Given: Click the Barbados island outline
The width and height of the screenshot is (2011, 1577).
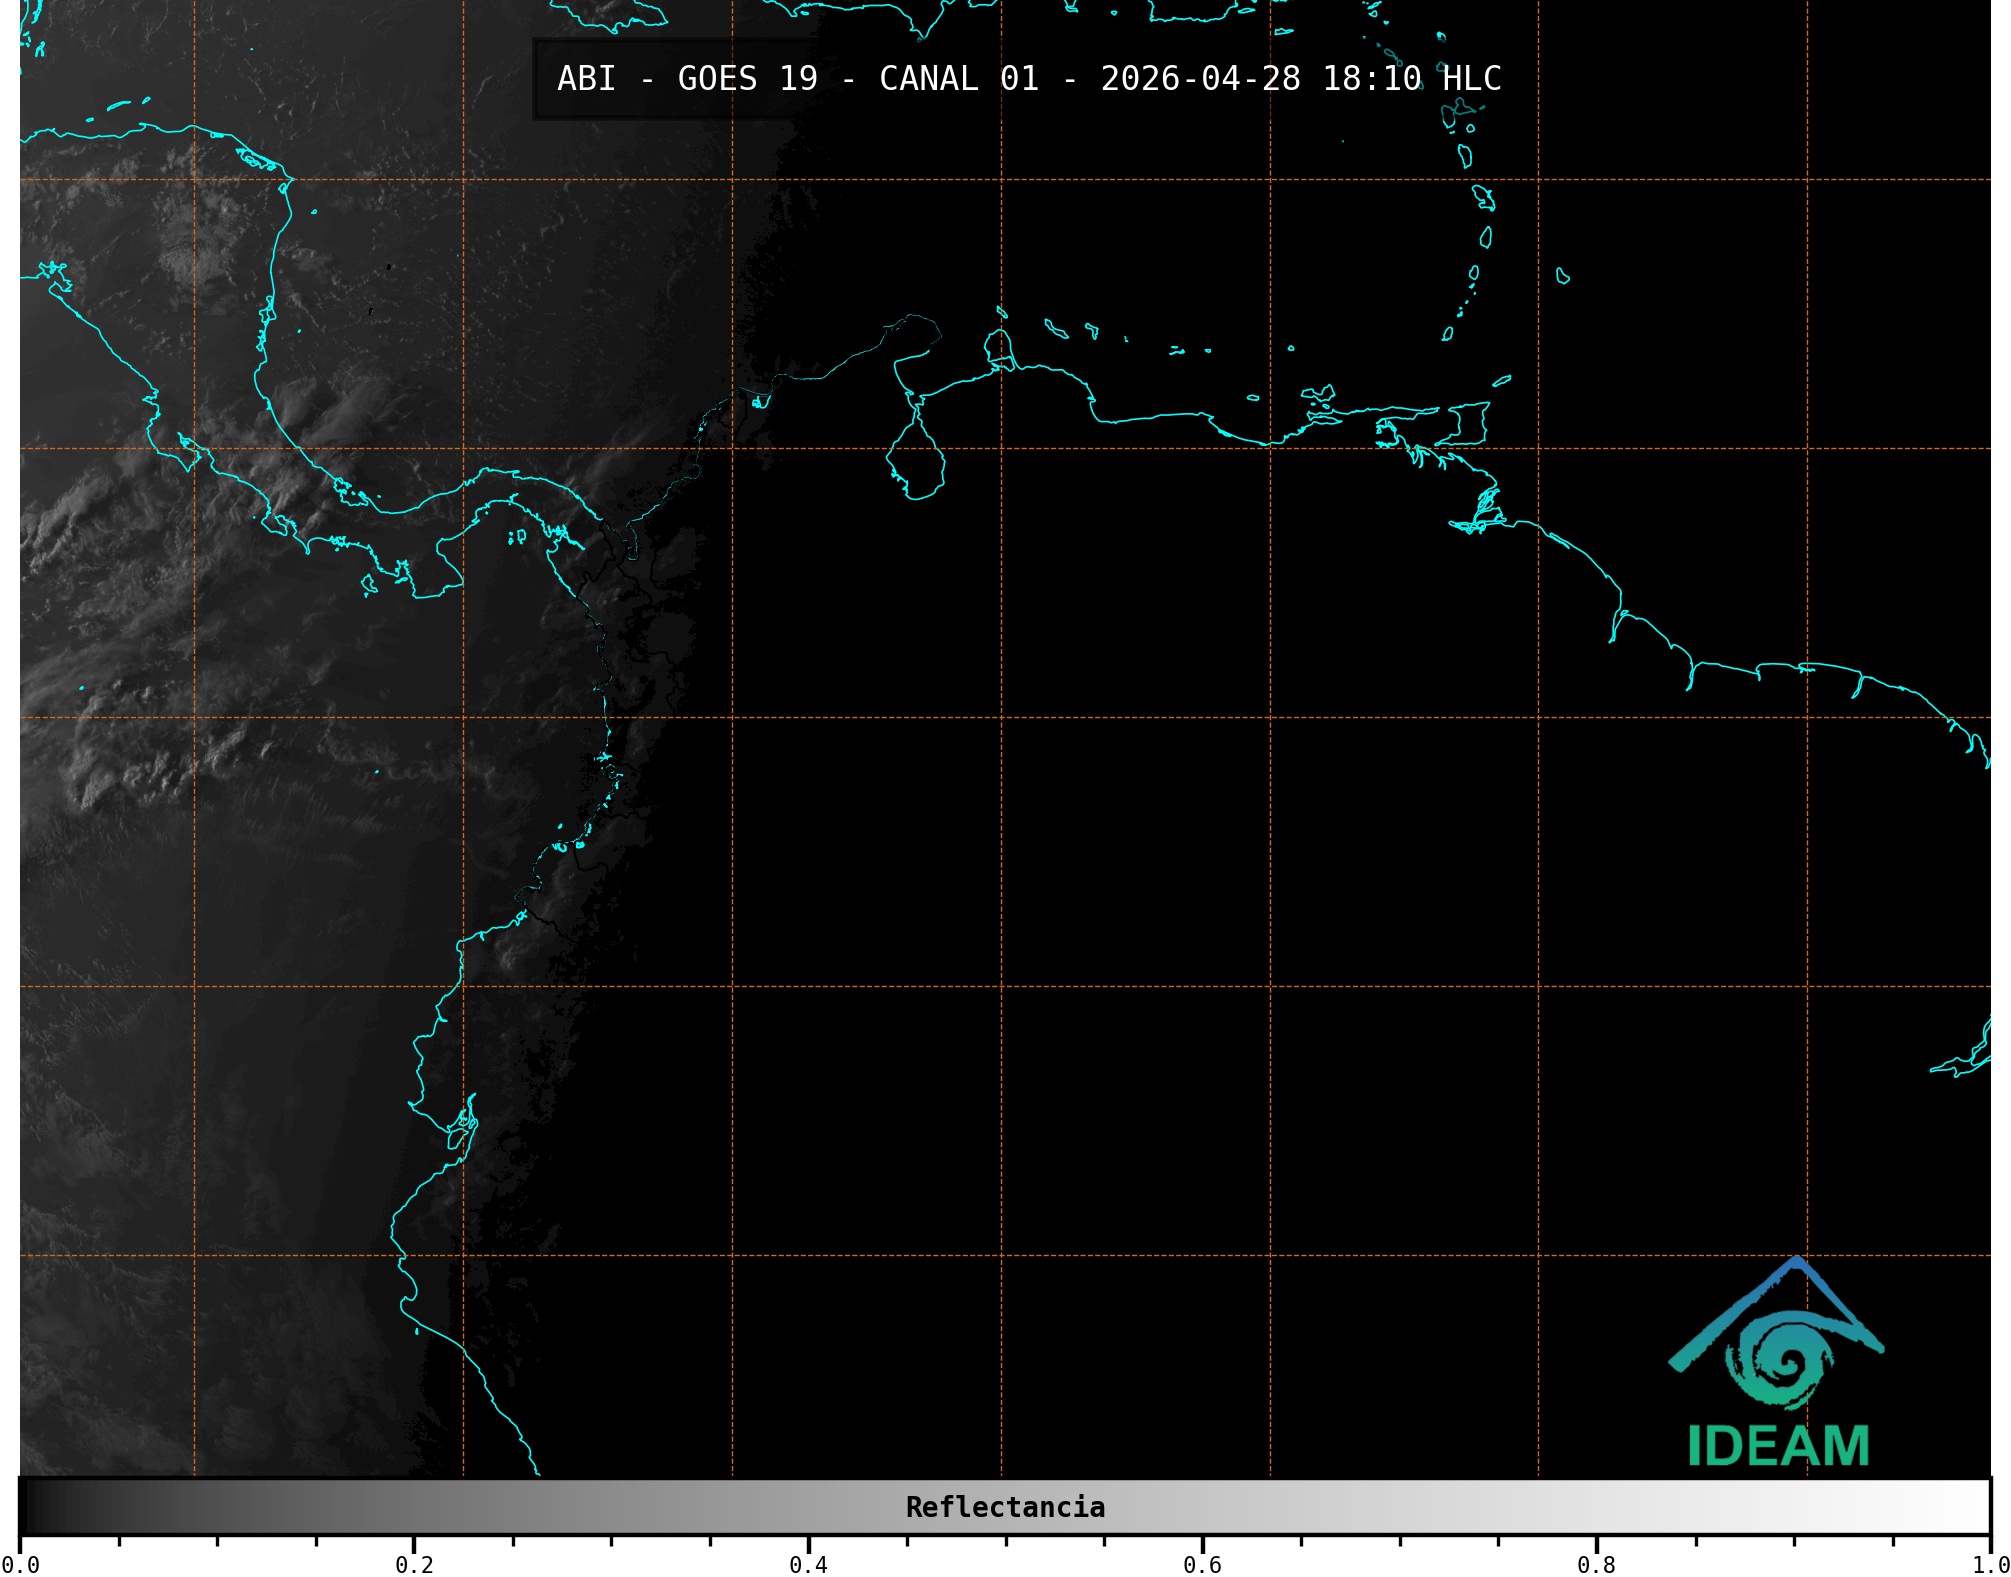Looking at the screenshot, I should point(1562,276).
